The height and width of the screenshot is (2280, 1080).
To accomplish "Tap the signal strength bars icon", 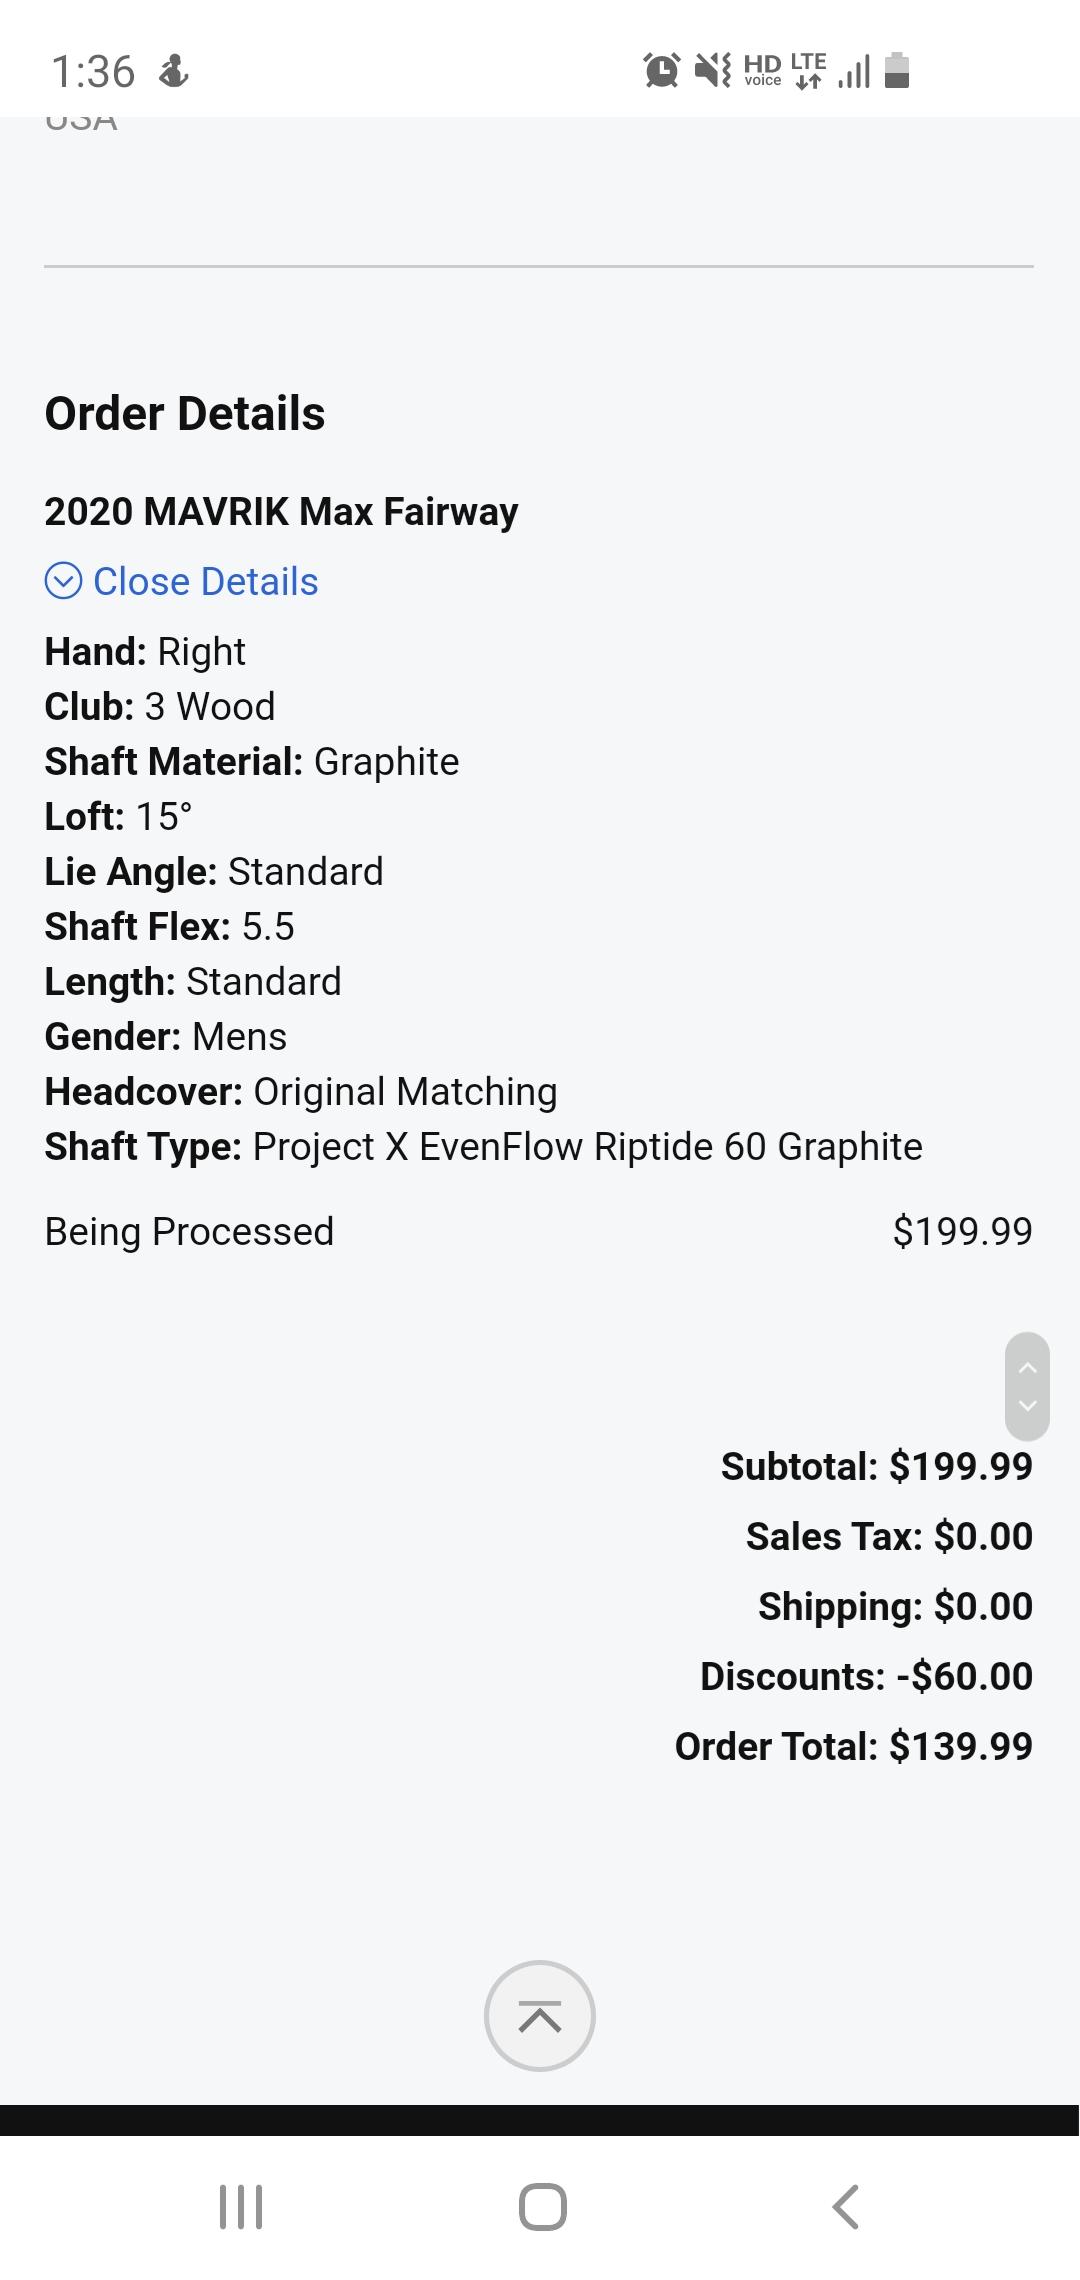I will click(x=853, y=72).
